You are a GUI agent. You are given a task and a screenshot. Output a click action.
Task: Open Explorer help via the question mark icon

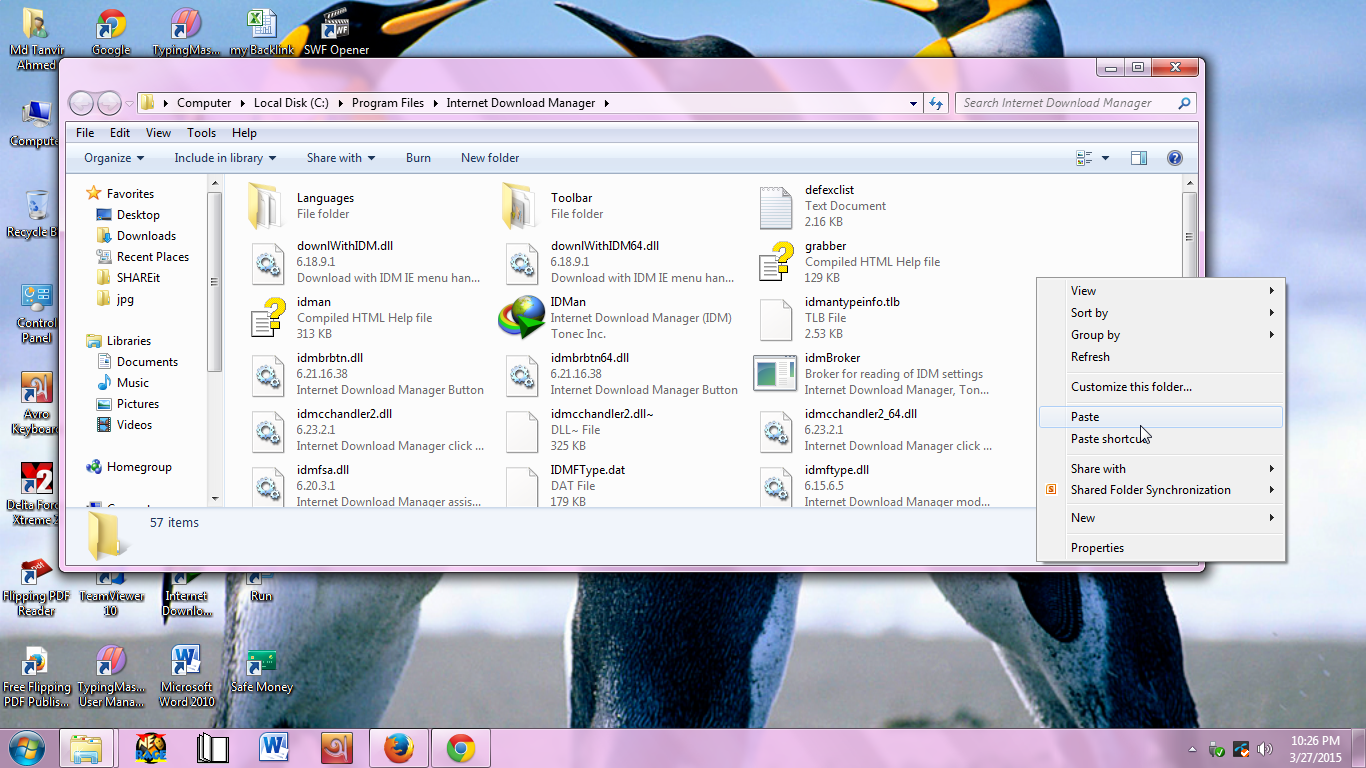[x=1175, y=158]
